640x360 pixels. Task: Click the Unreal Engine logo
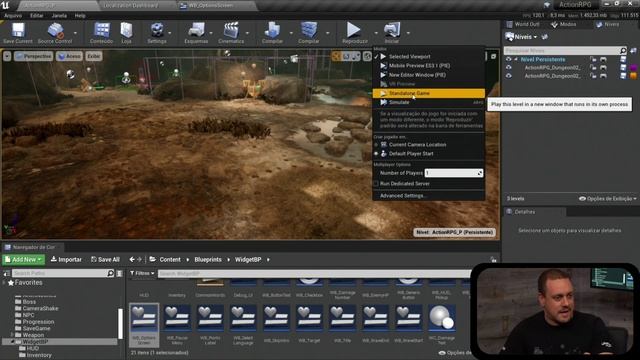pos(5,5)
